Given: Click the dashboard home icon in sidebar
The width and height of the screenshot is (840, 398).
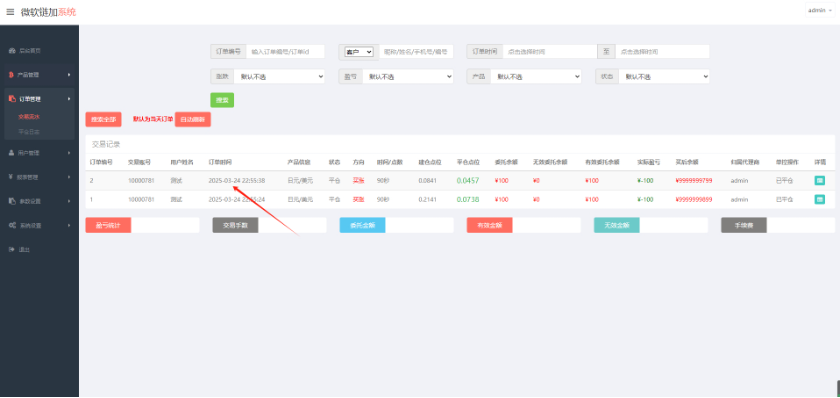Looking at the screenshot, I should click(12, 51).
